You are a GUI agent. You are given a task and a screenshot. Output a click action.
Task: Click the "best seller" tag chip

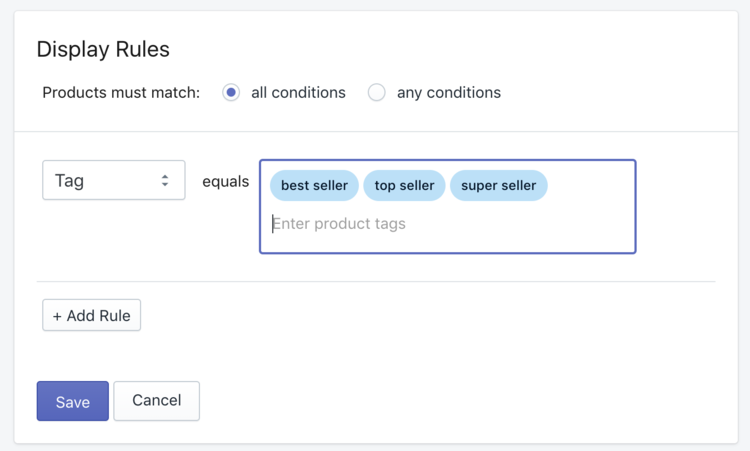click(x=314, y=186)
